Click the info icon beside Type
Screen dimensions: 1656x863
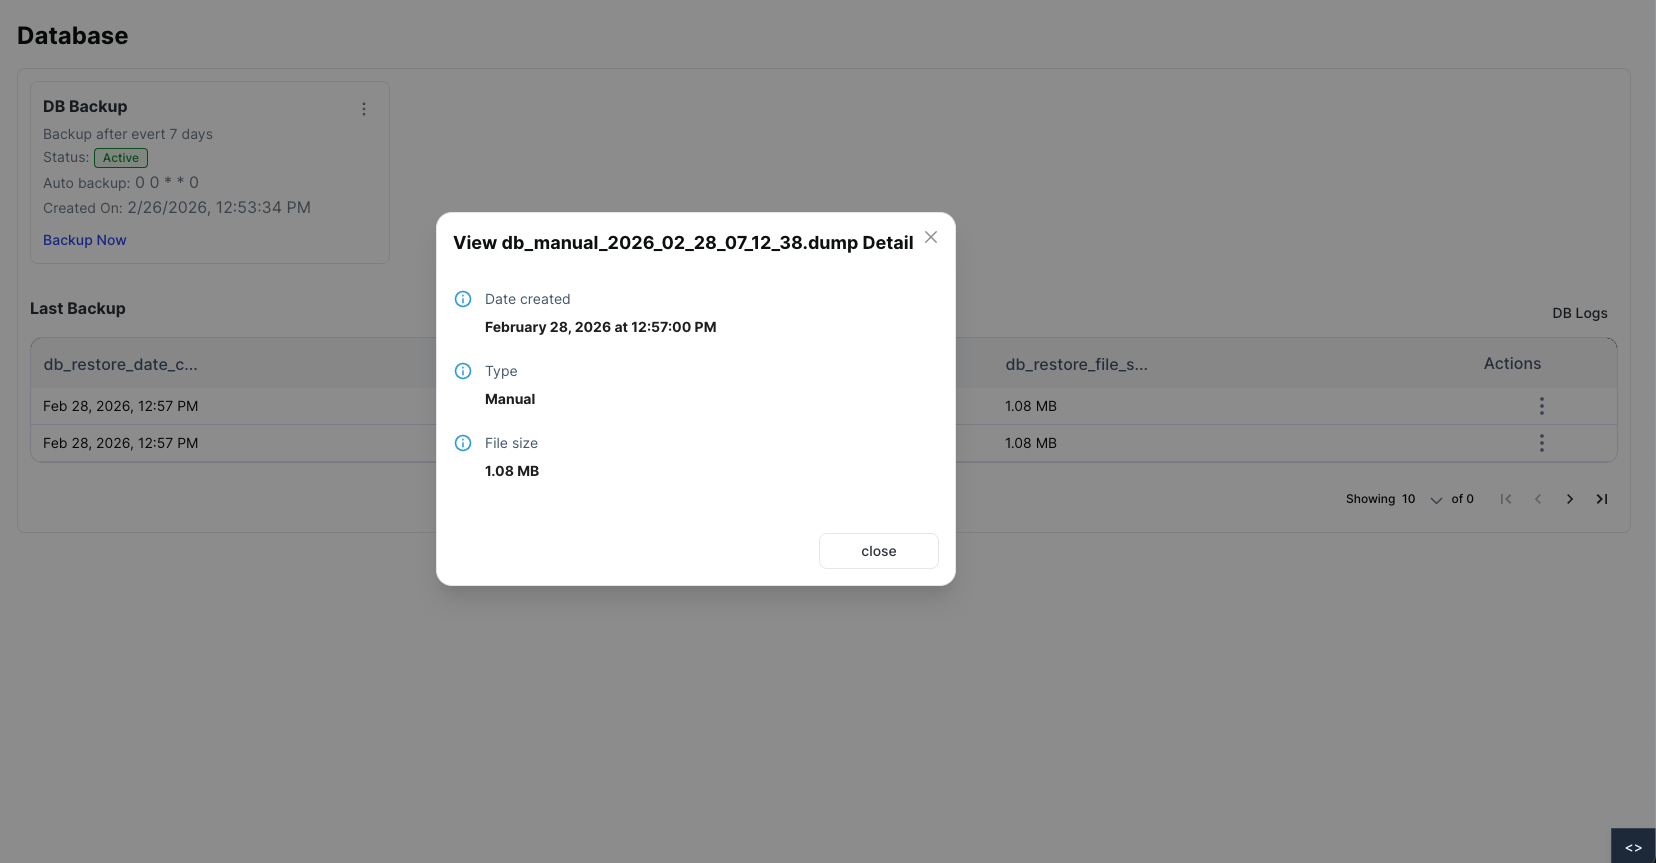[x=463, y=371]
